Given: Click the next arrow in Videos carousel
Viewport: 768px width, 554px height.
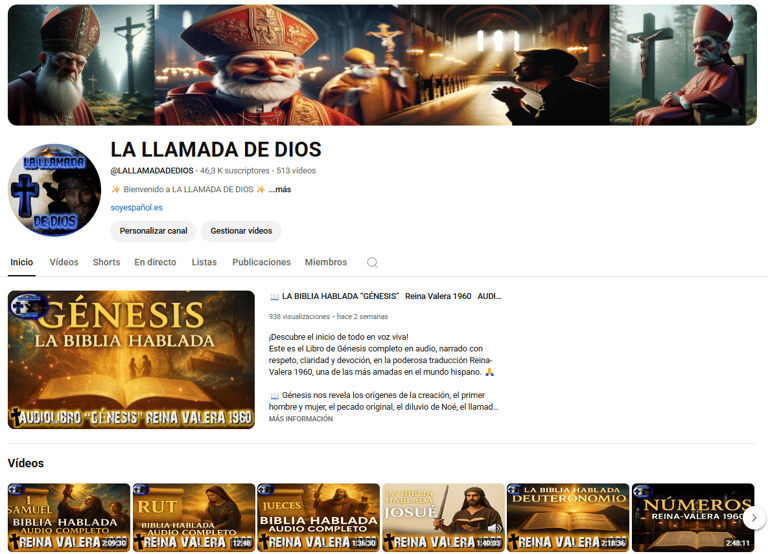Looking at the screenshot, I should [x=754, y=517].
